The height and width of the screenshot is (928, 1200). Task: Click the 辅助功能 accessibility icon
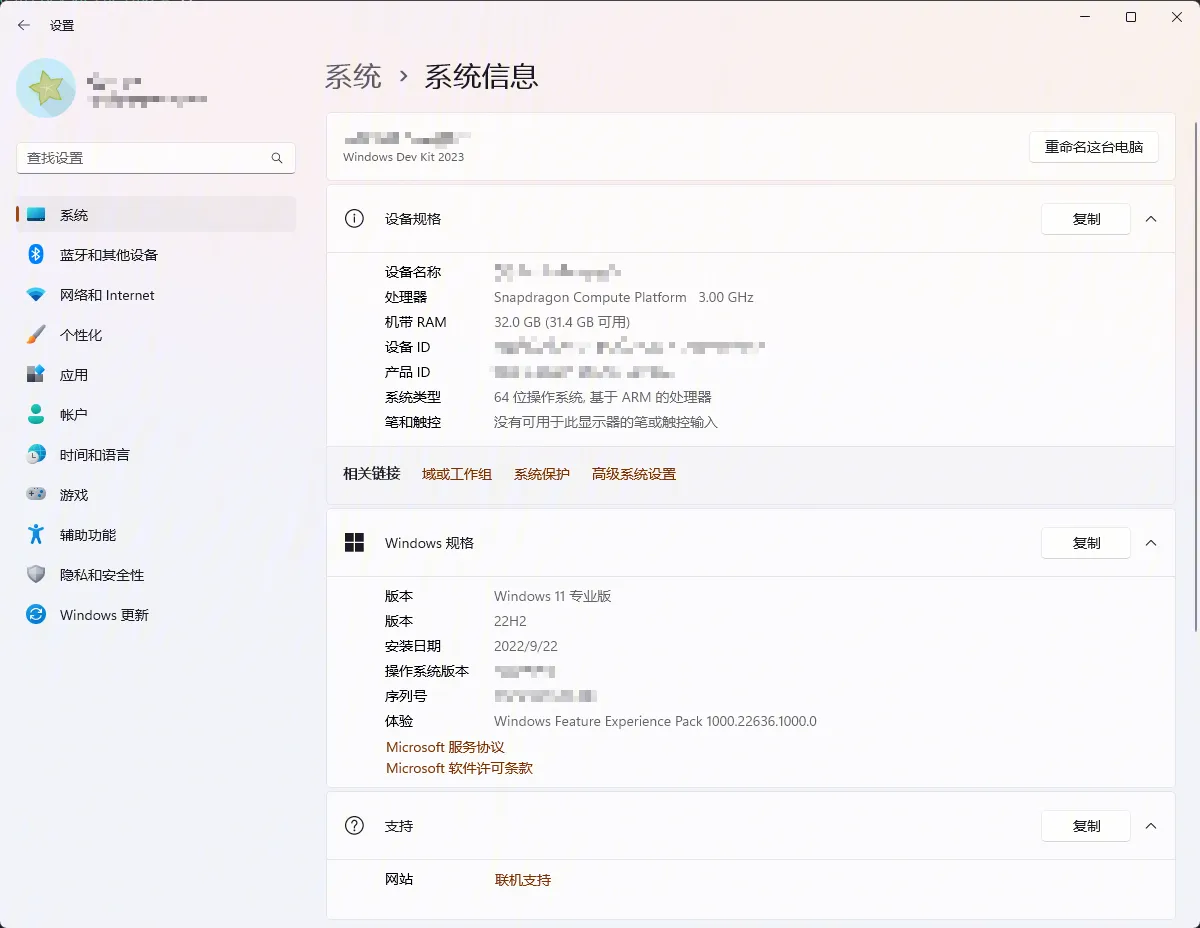[x=36, y=534]
